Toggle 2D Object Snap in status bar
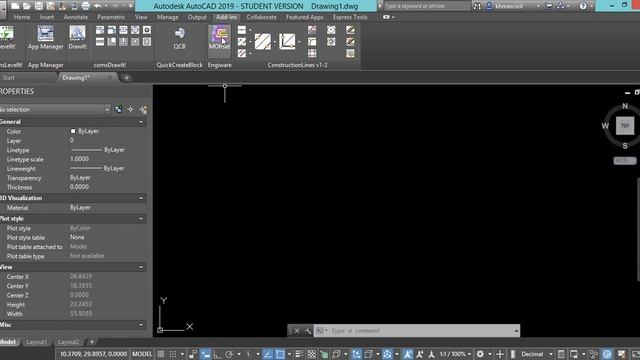 (x=280, y=354)
